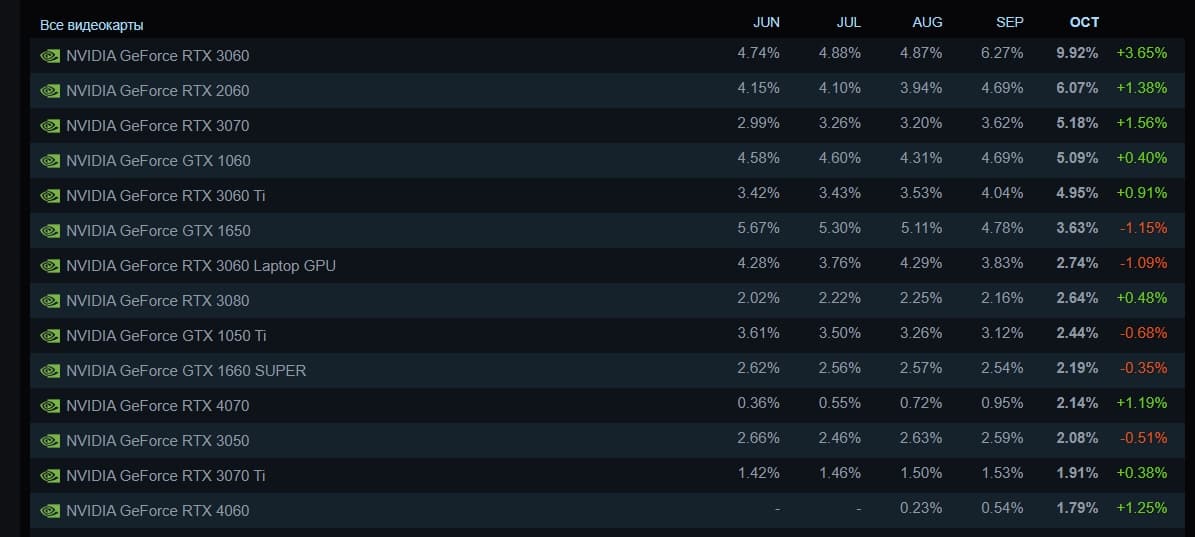The height and width of the screenshot is (537, 1195).
Task: Click the 'Все видеокарты' heading
Action: coord(91,25)
